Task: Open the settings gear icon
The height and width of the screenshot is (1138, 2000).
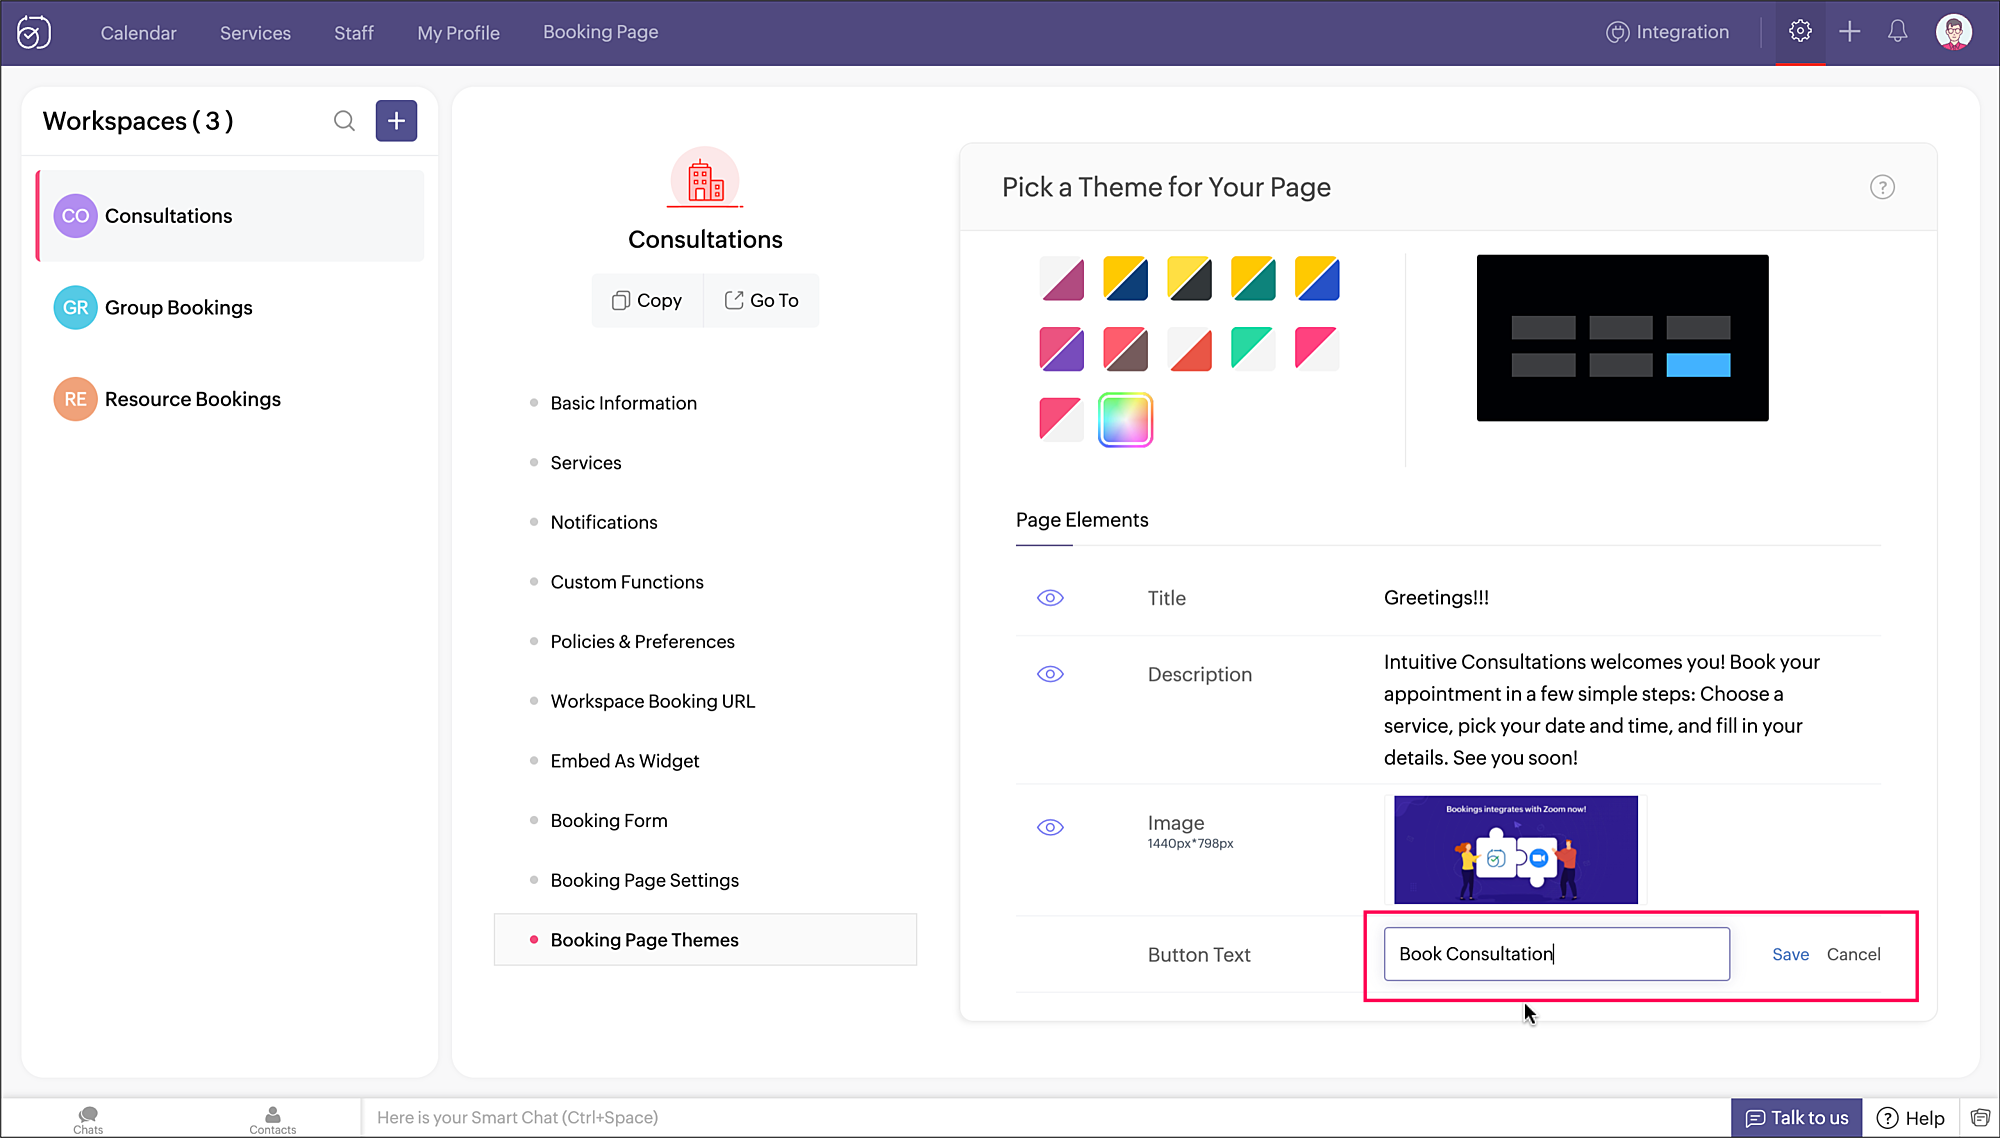Action: tap(1800, 32)
